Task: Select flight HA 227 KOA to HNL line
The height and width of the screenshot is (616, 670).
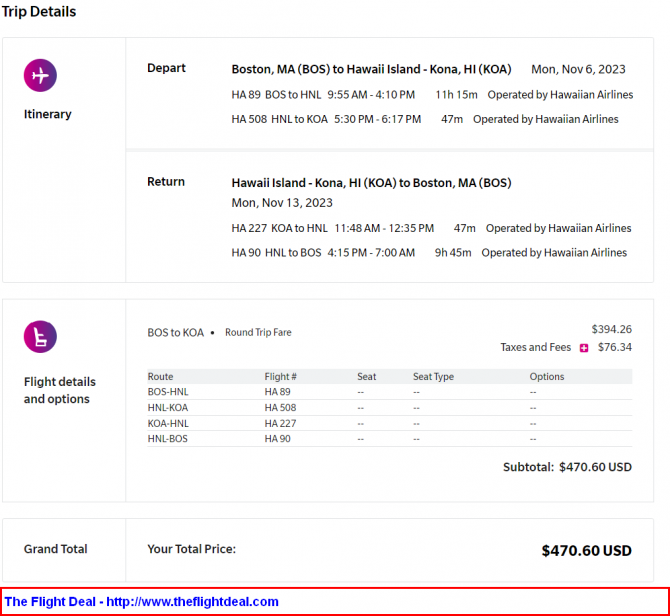Action: coord(431,229)
